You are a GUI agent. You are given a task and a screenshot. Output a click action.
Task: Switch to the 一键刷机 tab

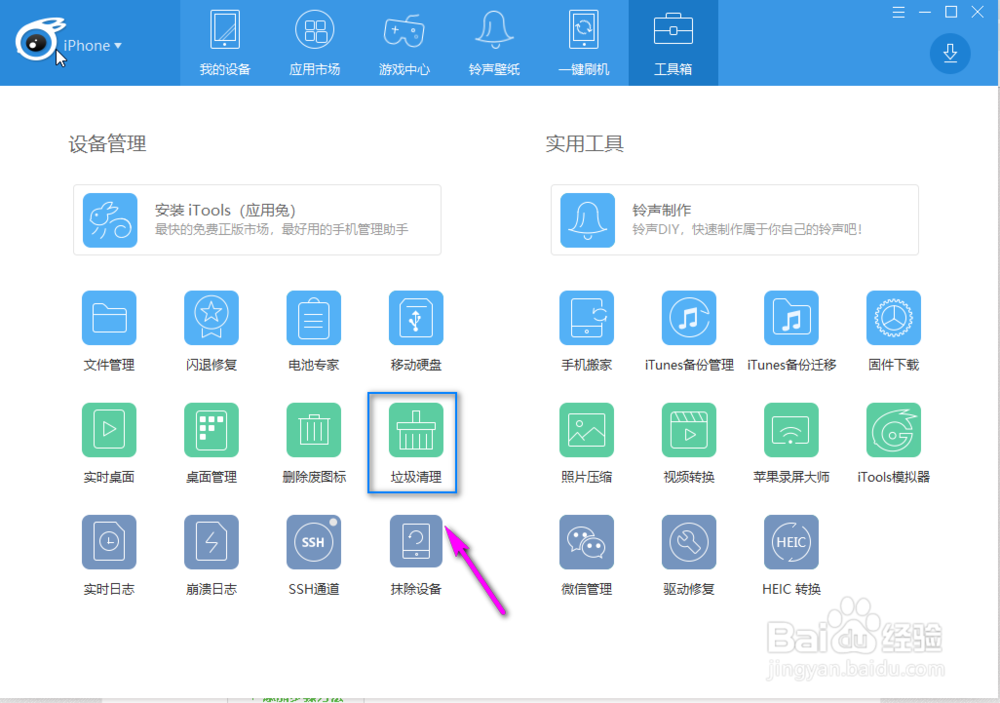(x=584, y=43)
